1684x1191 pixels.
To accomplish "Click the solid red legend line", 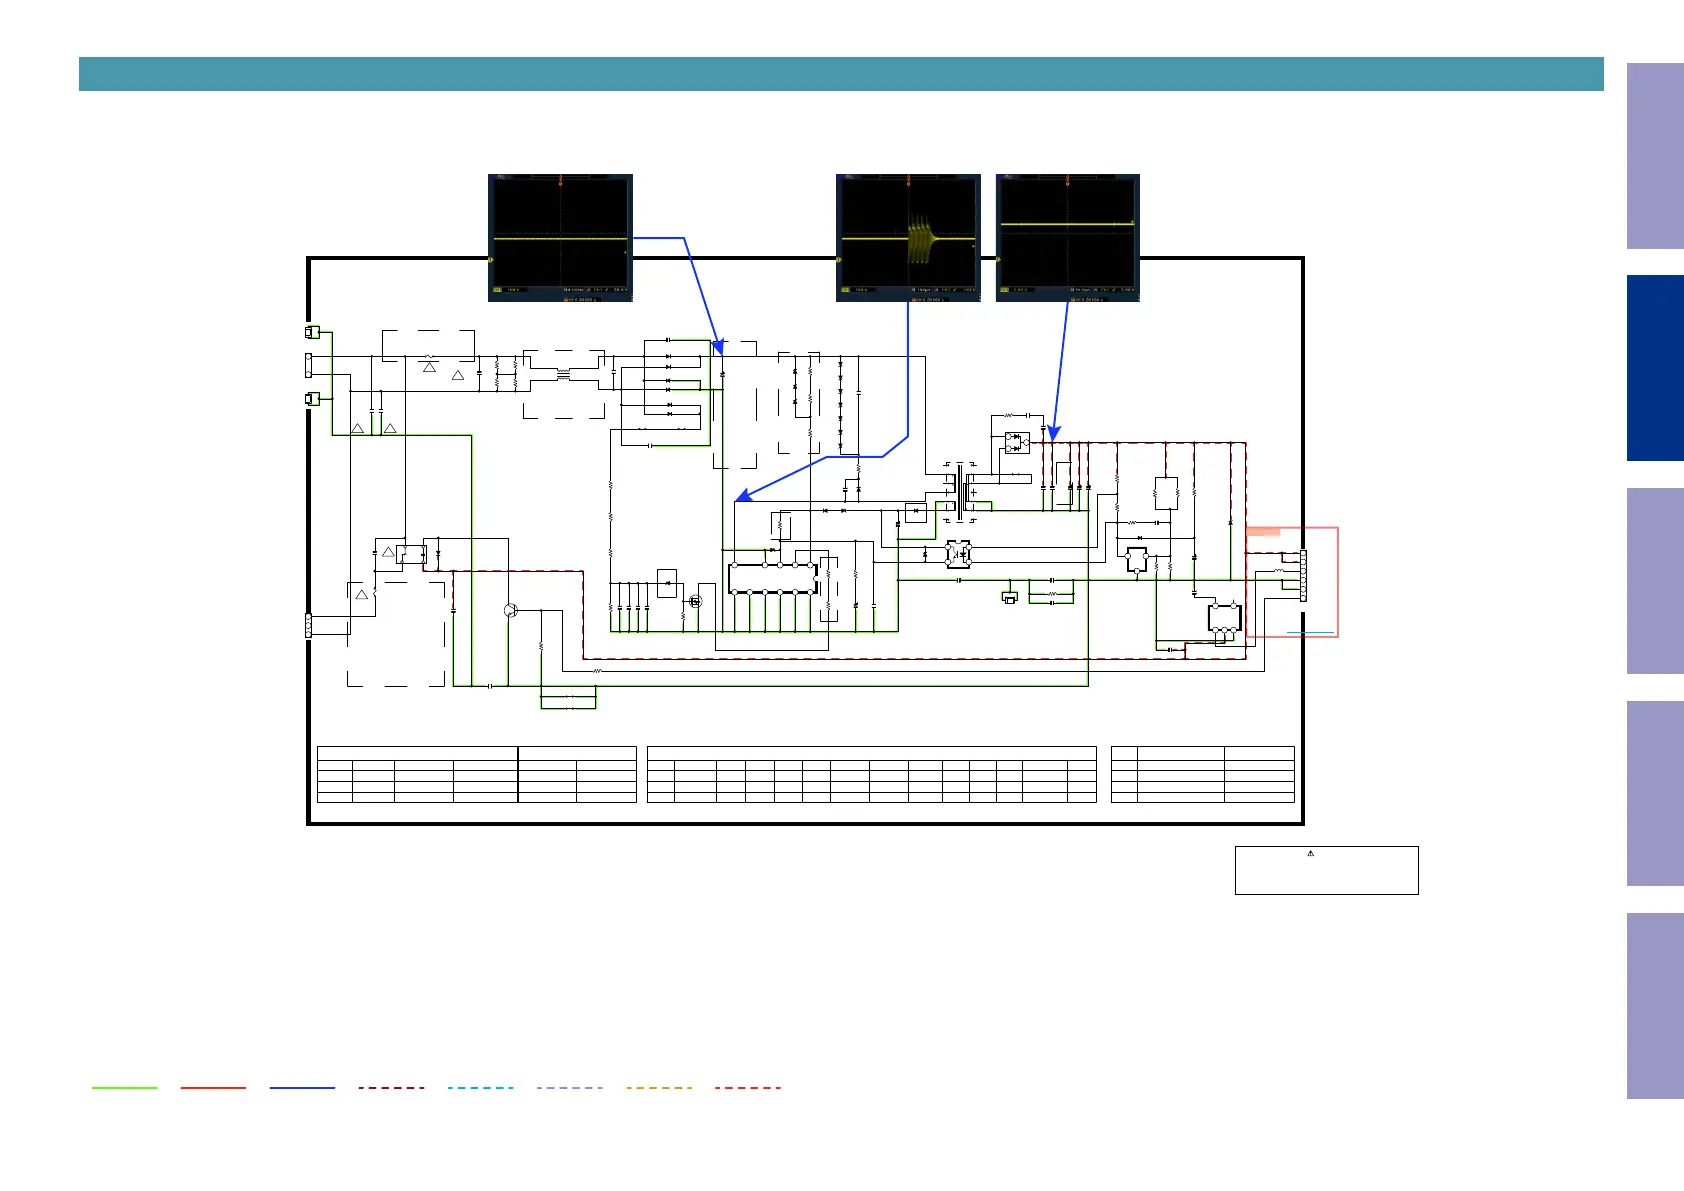I will click(213, 1087).
